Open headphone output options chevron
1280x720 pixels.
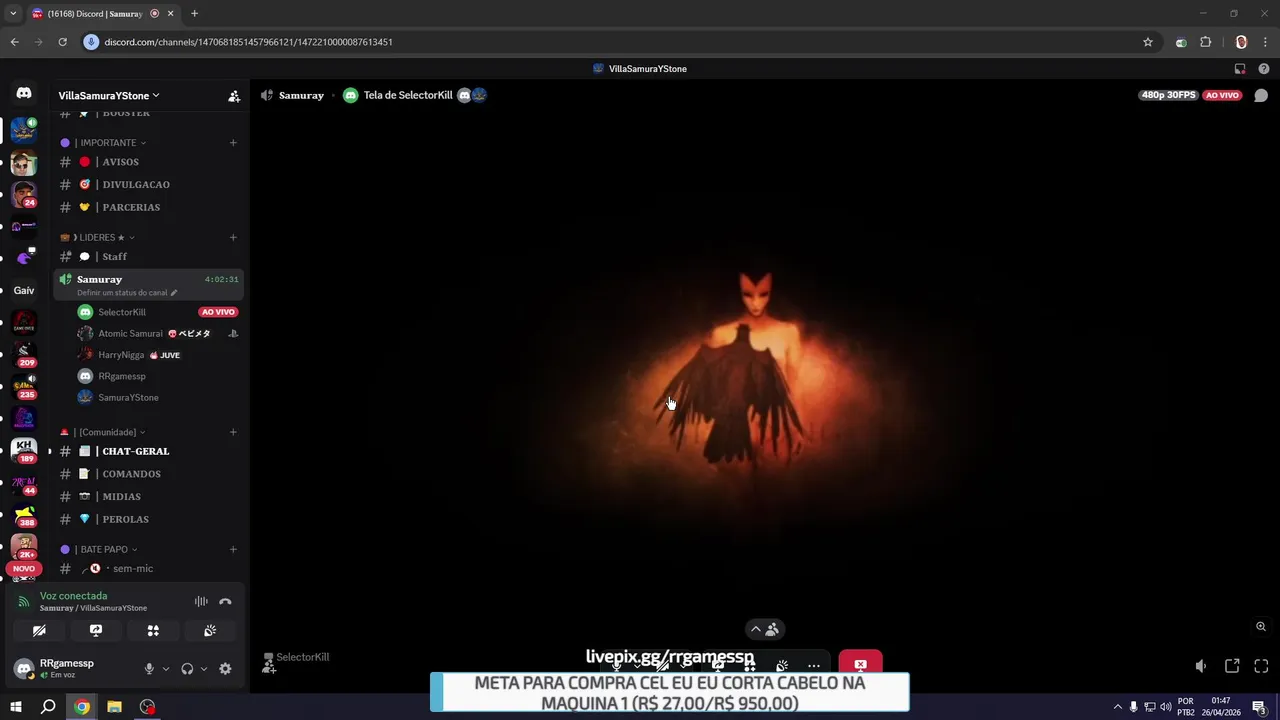pyautogui.click(x=204, y=669)
